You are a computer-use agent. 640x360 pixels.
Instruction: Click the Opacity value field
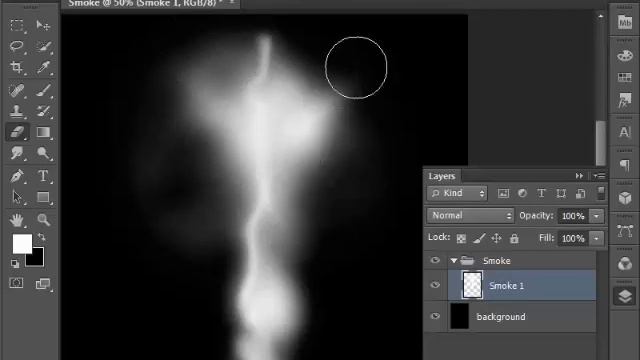coord(573,216)
